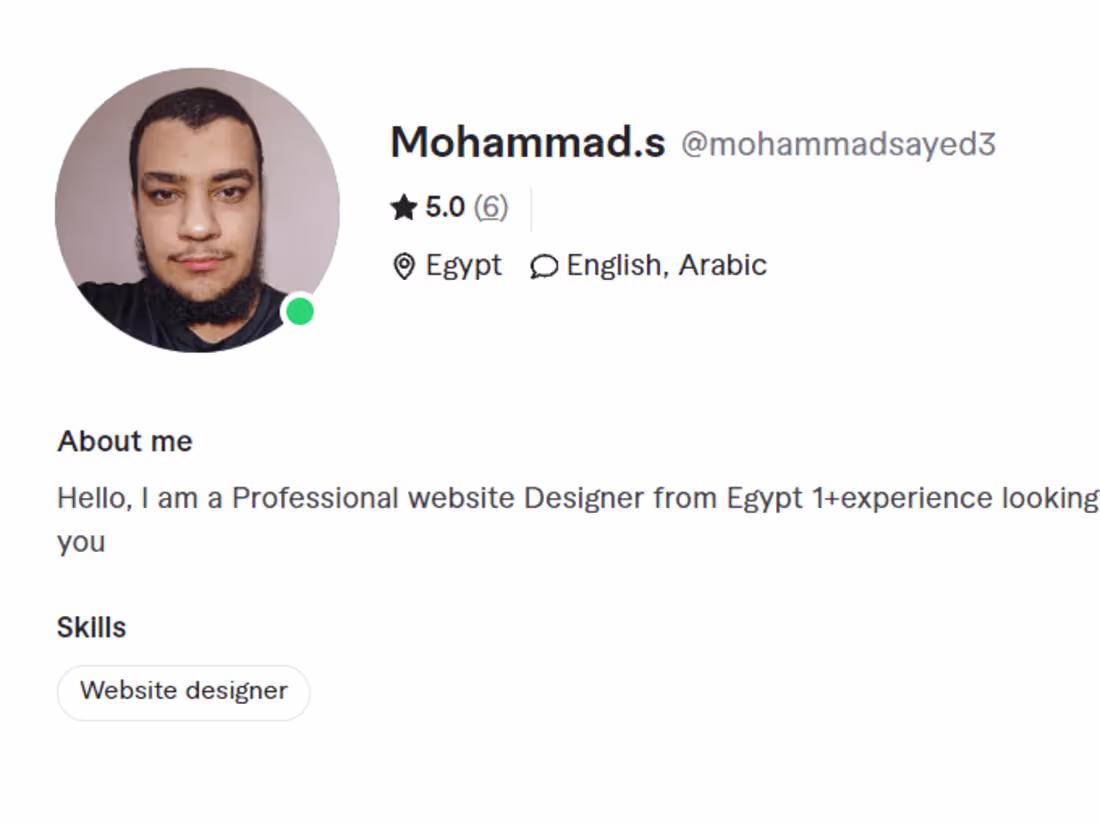Toggle the online status dot on the avatar
The image size is (1100, 825).
coord(299,313)
